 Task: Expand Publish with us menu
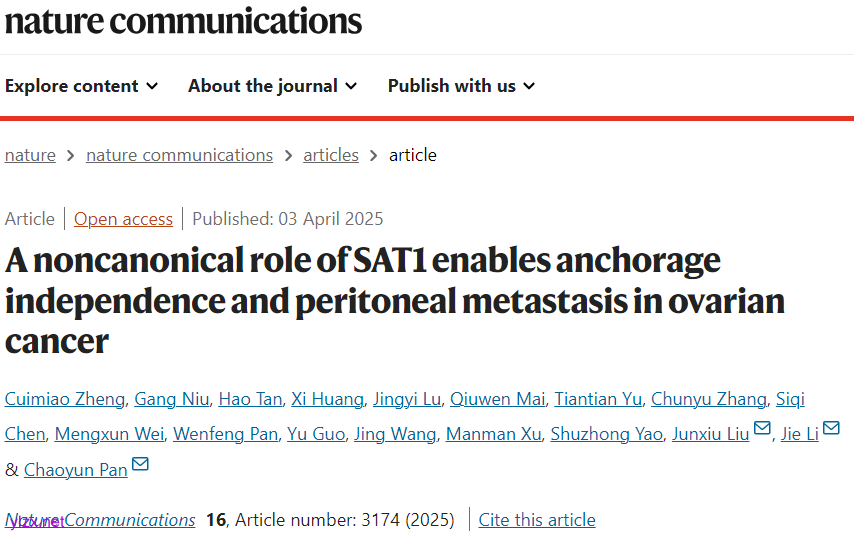click(461, 86)
